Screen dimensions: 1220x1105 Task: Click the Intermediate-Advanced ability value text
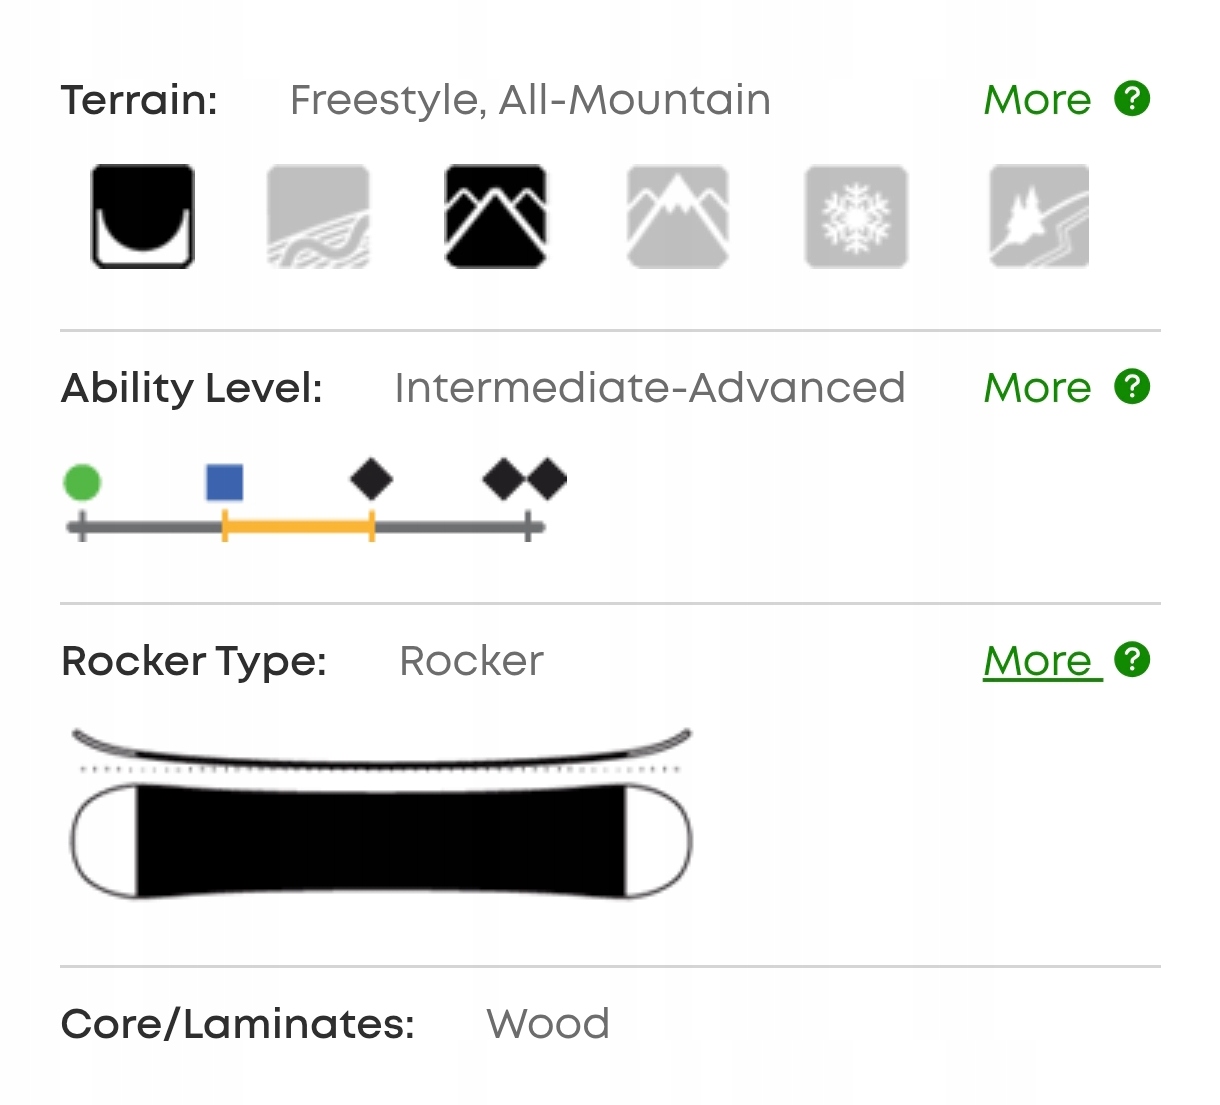pyautogui.click(x=650, y=388)
